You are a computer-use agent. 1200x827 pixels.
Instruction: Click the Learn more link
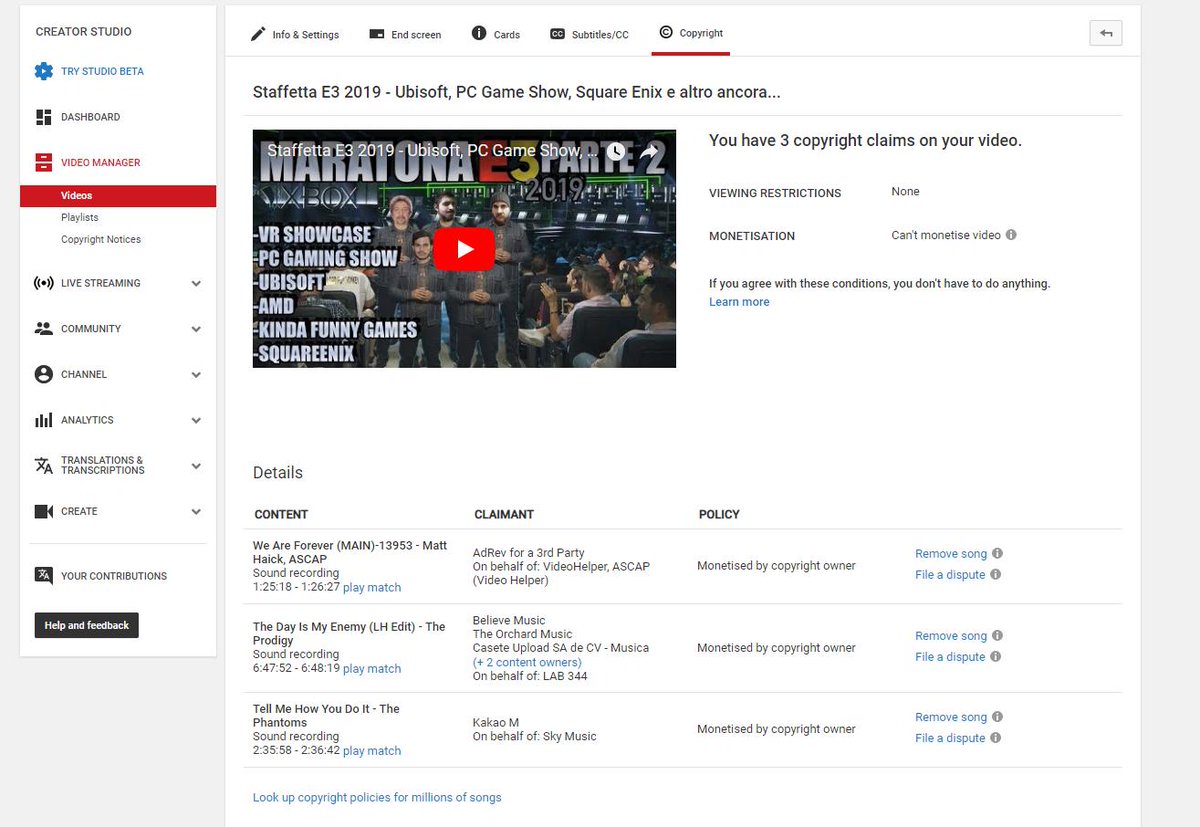(739, 302)
